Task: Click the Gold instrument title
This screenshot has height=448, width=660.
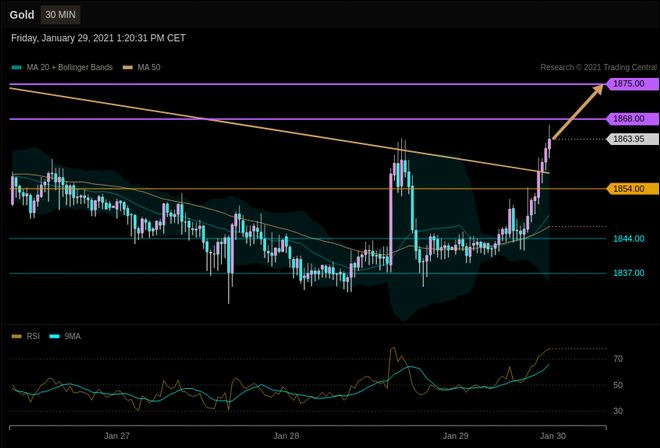Action: click(21, 15)
